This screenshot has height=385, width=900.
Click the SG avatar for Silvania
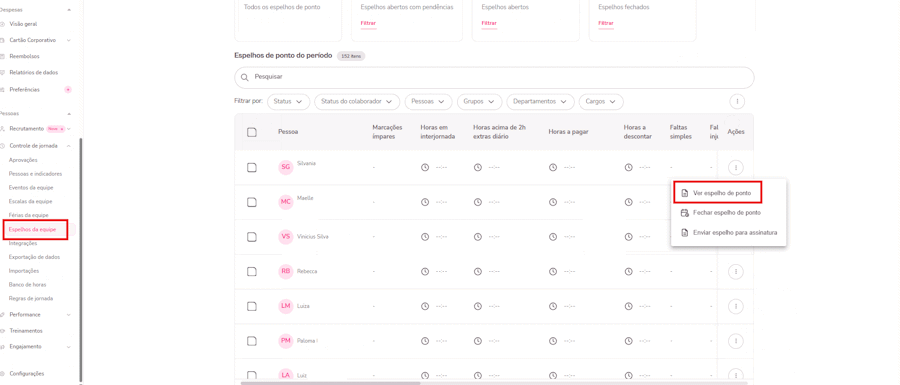pos(285,167)
